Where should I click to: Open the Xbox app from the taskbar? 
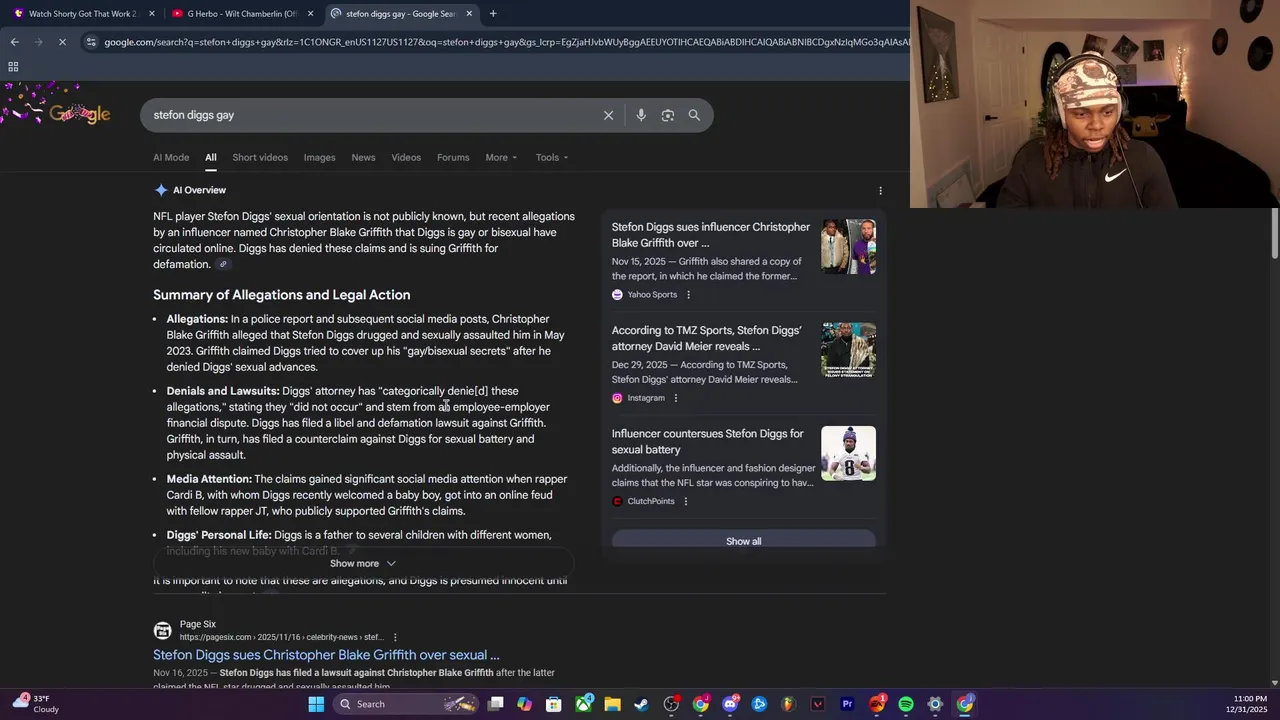(x=583, y=704)
